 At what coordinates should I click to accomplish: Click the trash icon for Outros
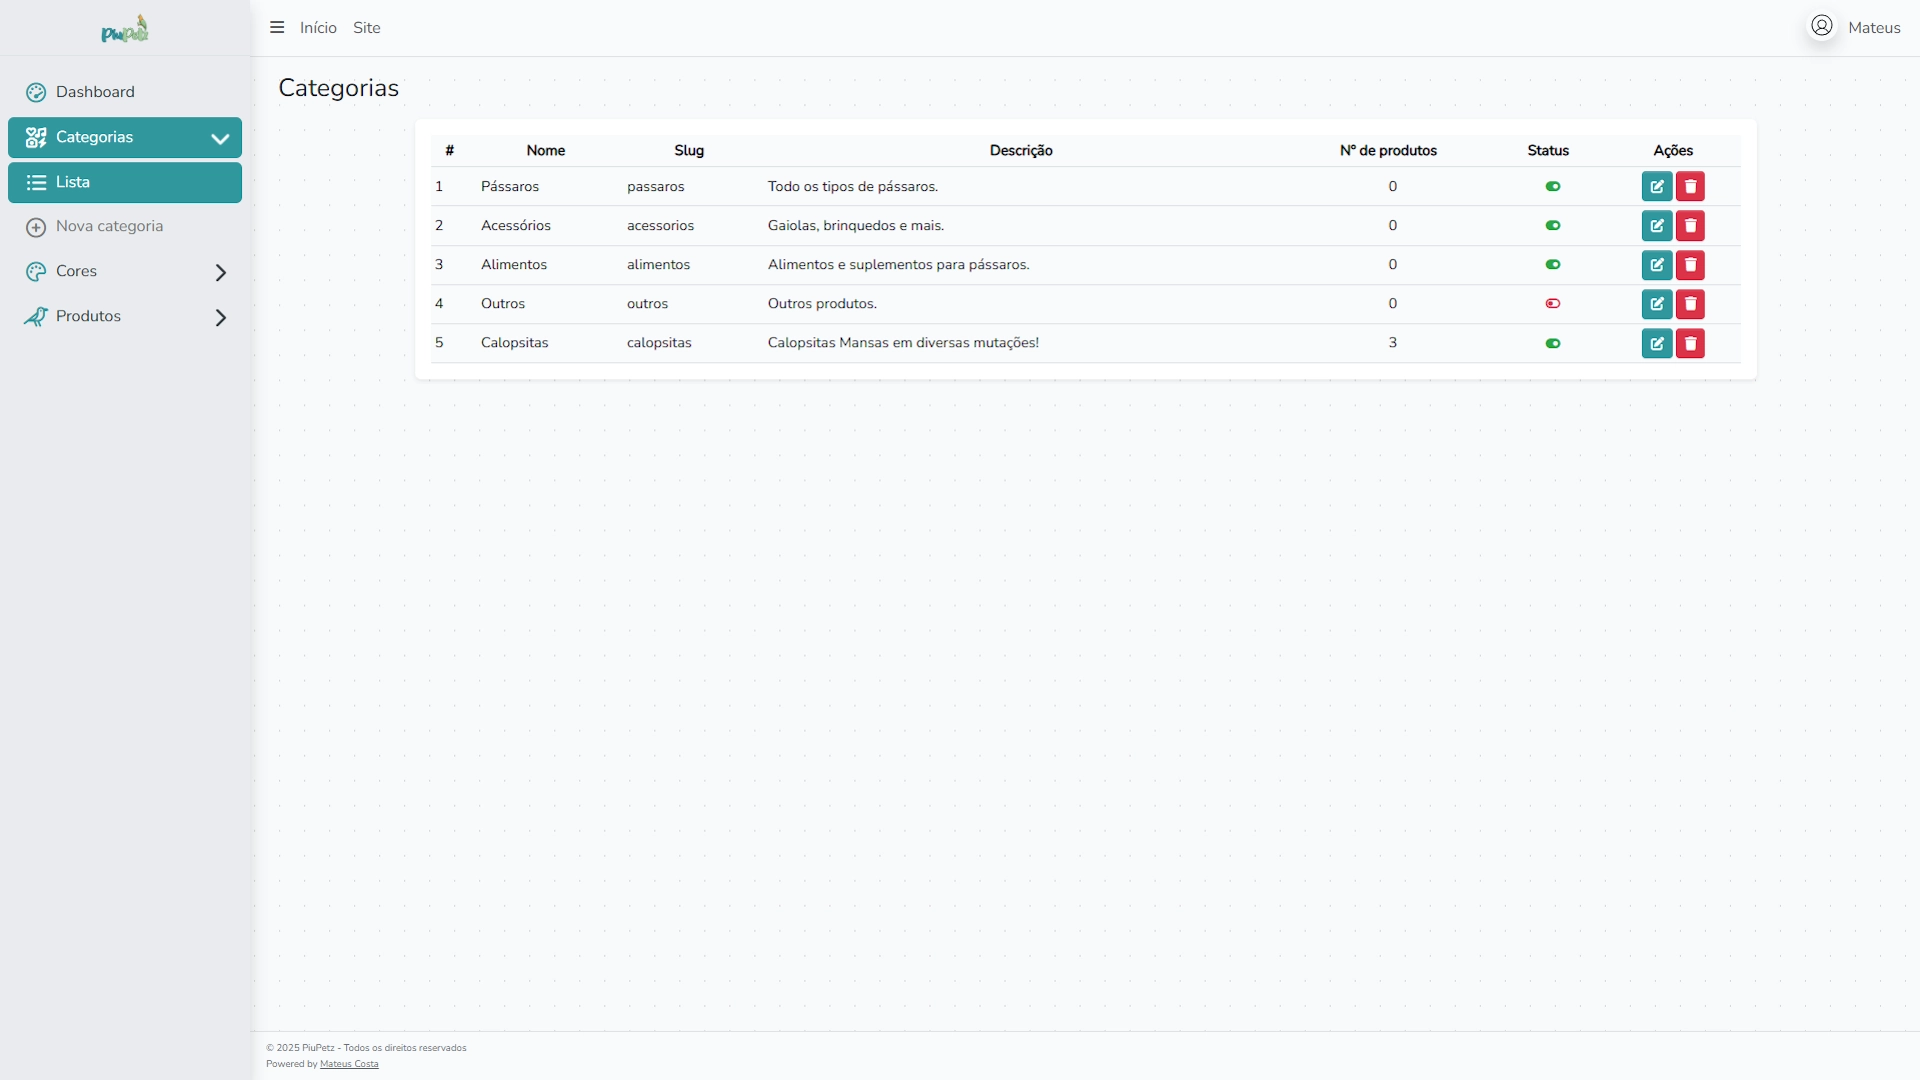coord(1690,304)
